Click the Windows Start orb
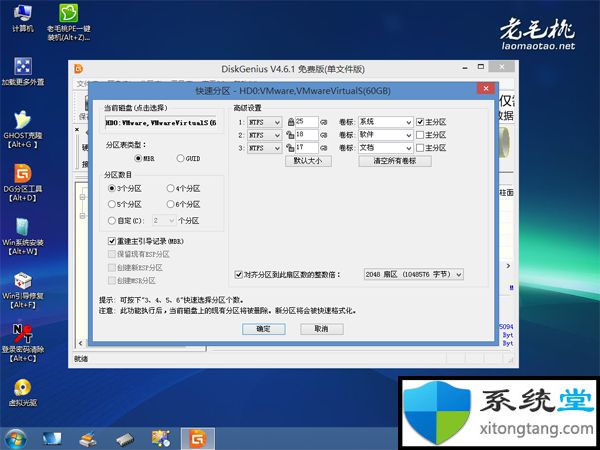This screenshot has height=450, width=600. coord(15,439)
